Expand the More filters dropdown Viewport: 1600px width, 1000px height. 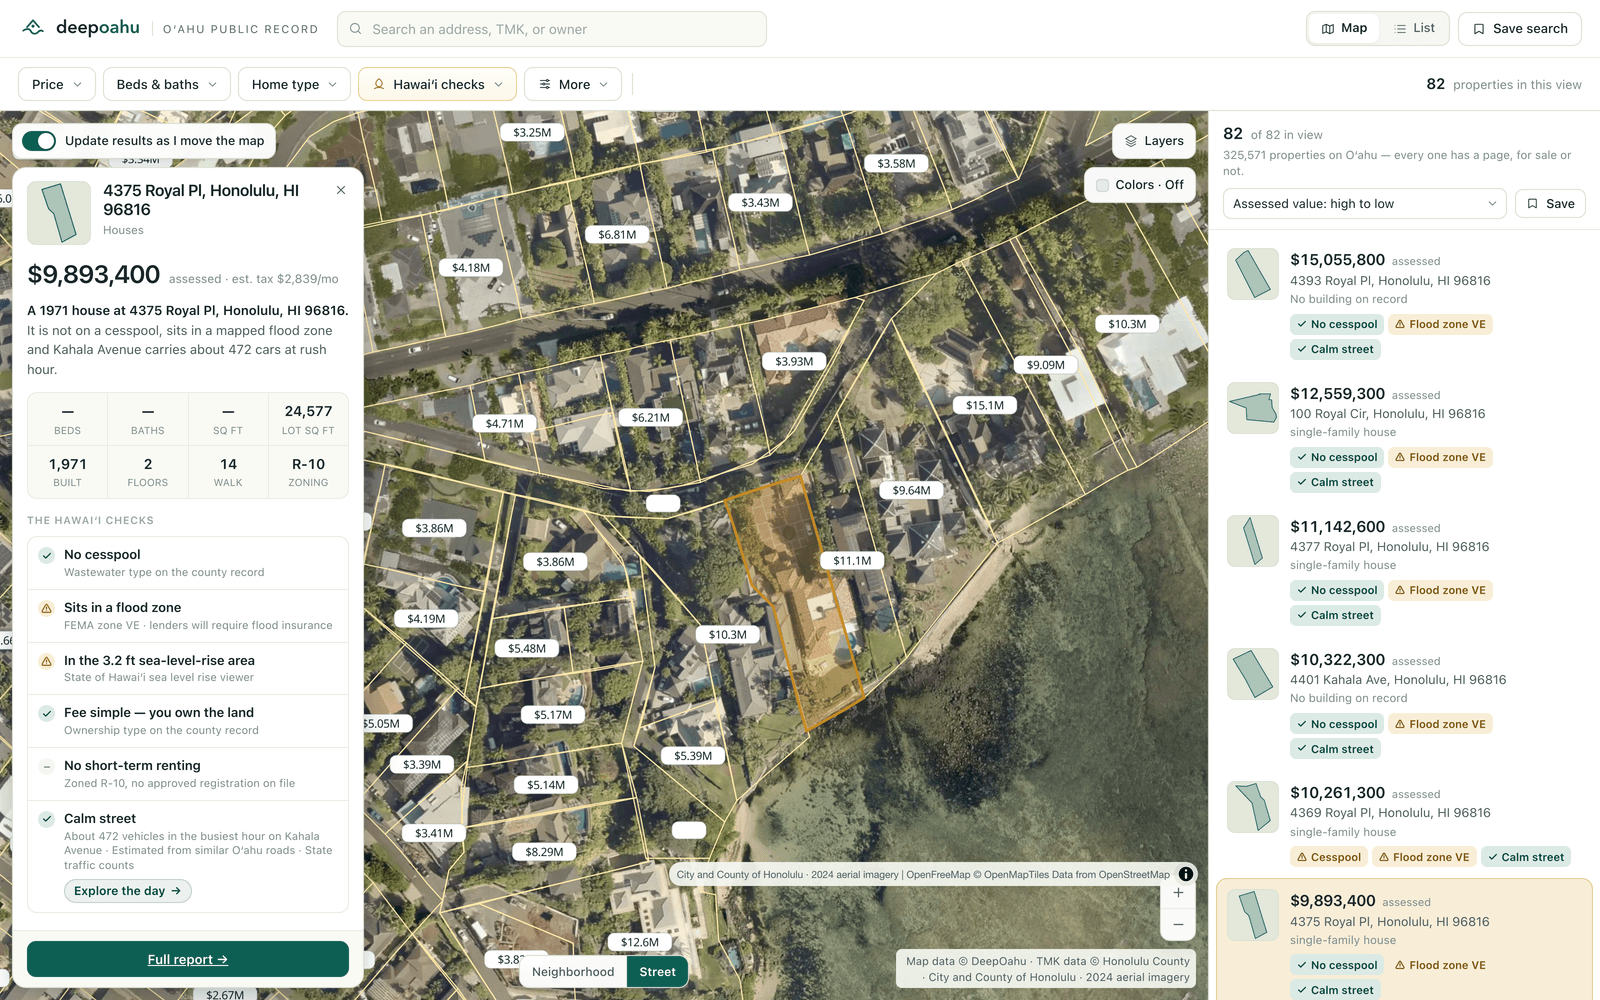pyautogui.click(x=573, y=84)
